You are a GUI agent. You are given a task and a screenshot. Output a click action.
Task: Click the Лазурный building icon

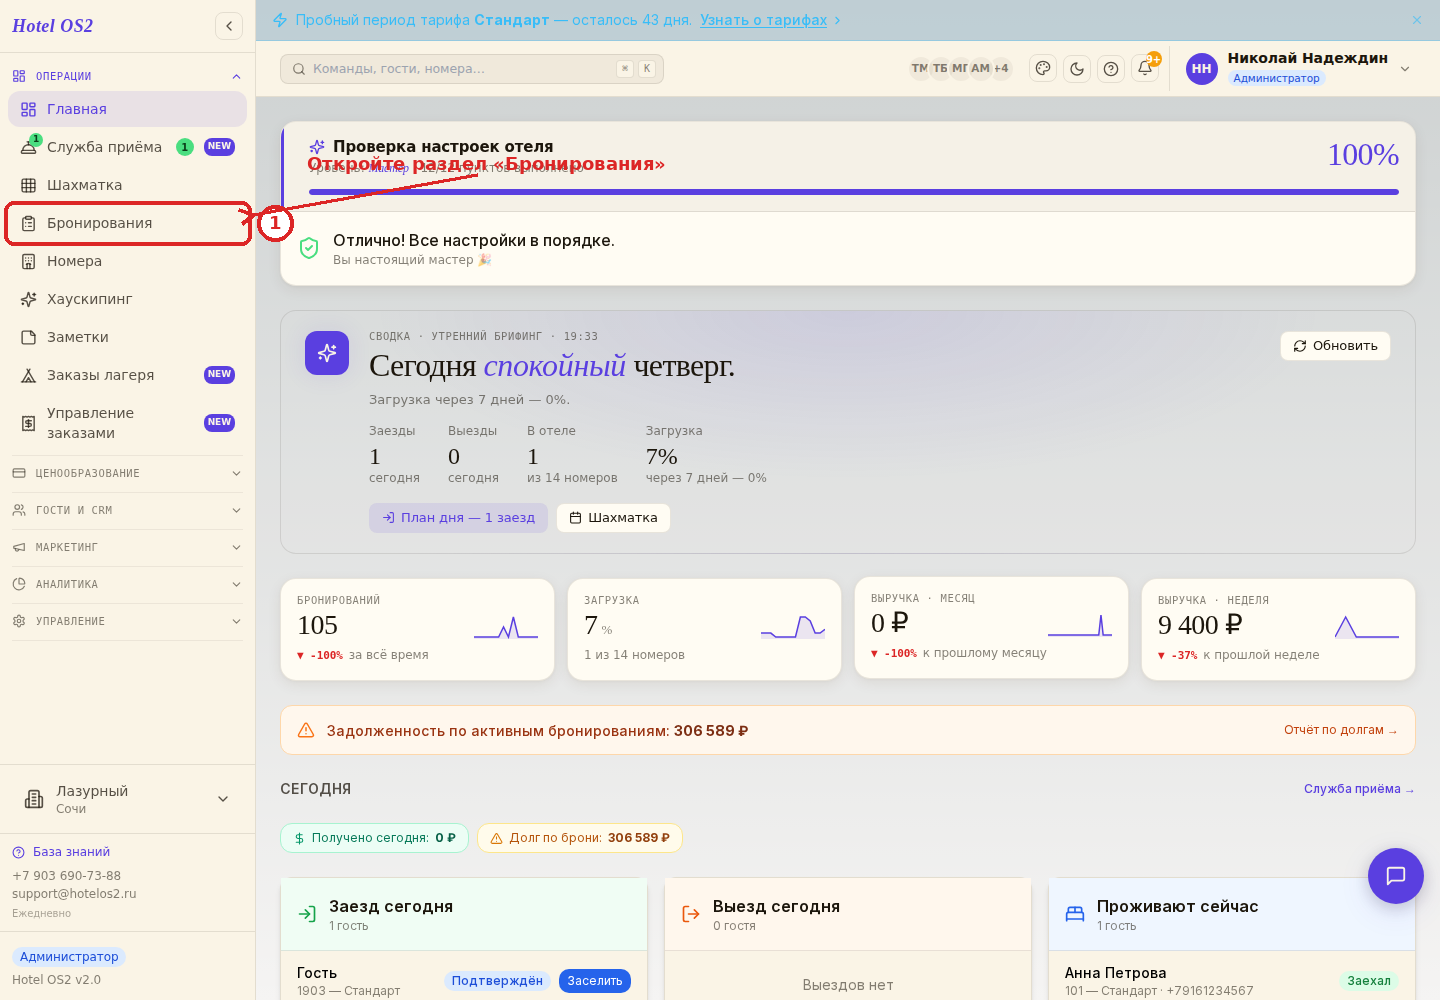pos(34,799)
